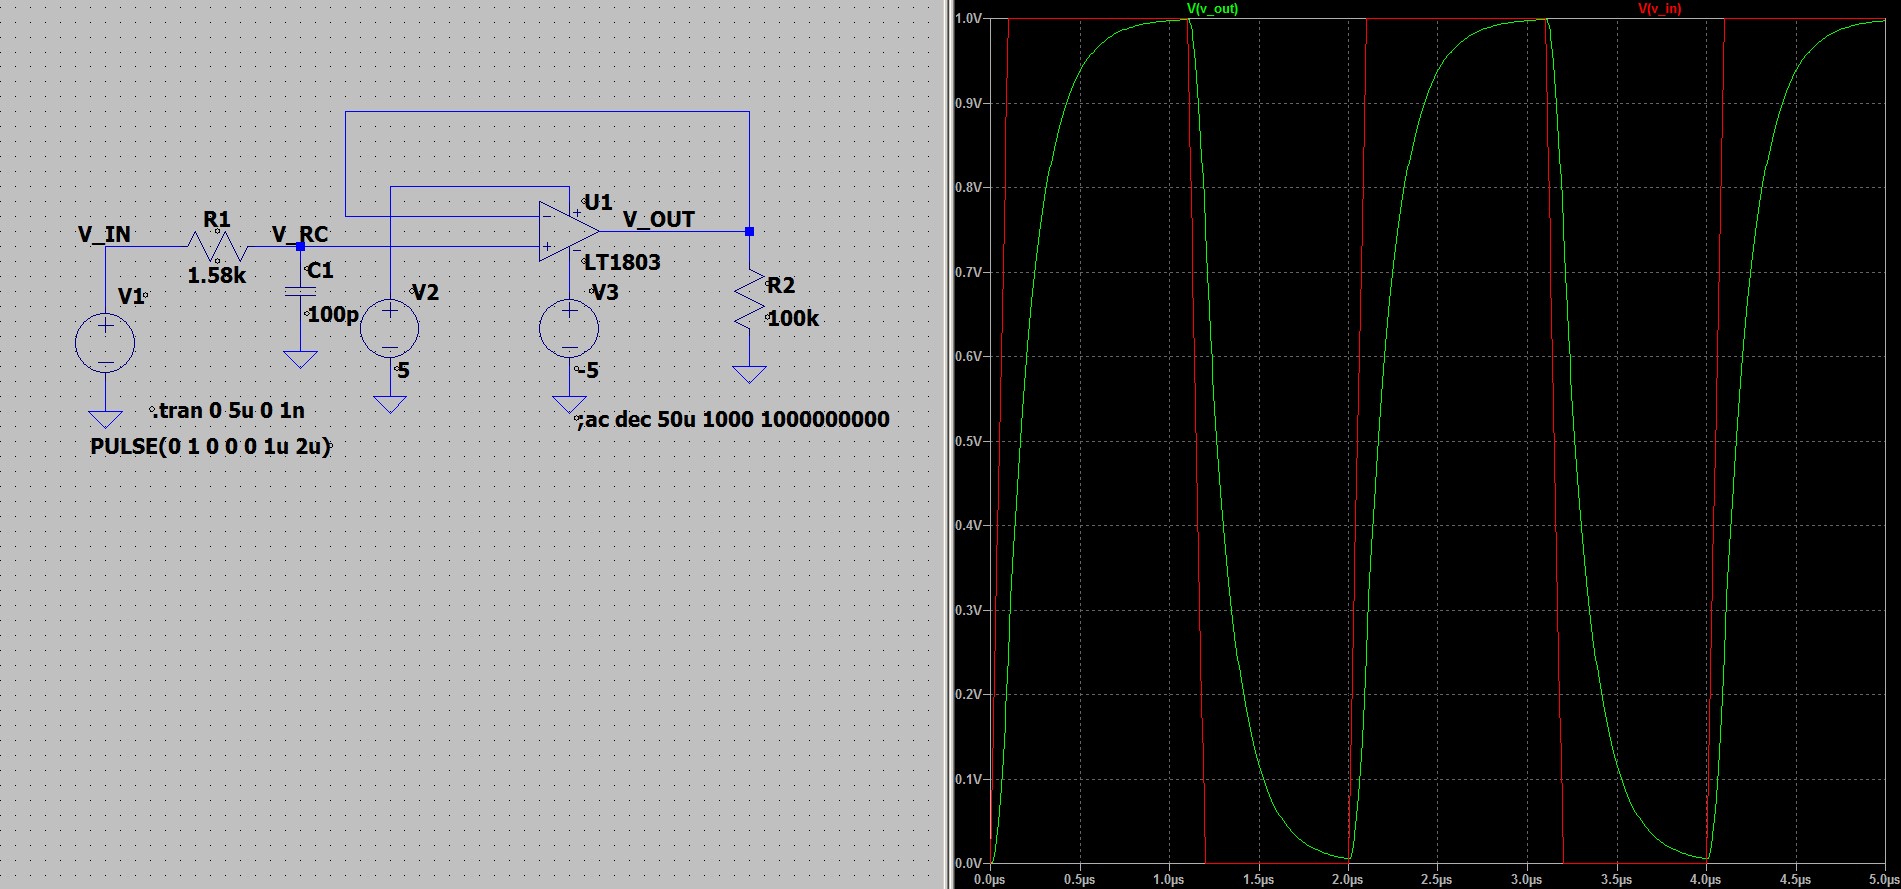Click the ";ac dec 50u 1000 1000000000" comment
Image resolution: width=1901 pixels, height=889 pixels.
pos(732,419)
